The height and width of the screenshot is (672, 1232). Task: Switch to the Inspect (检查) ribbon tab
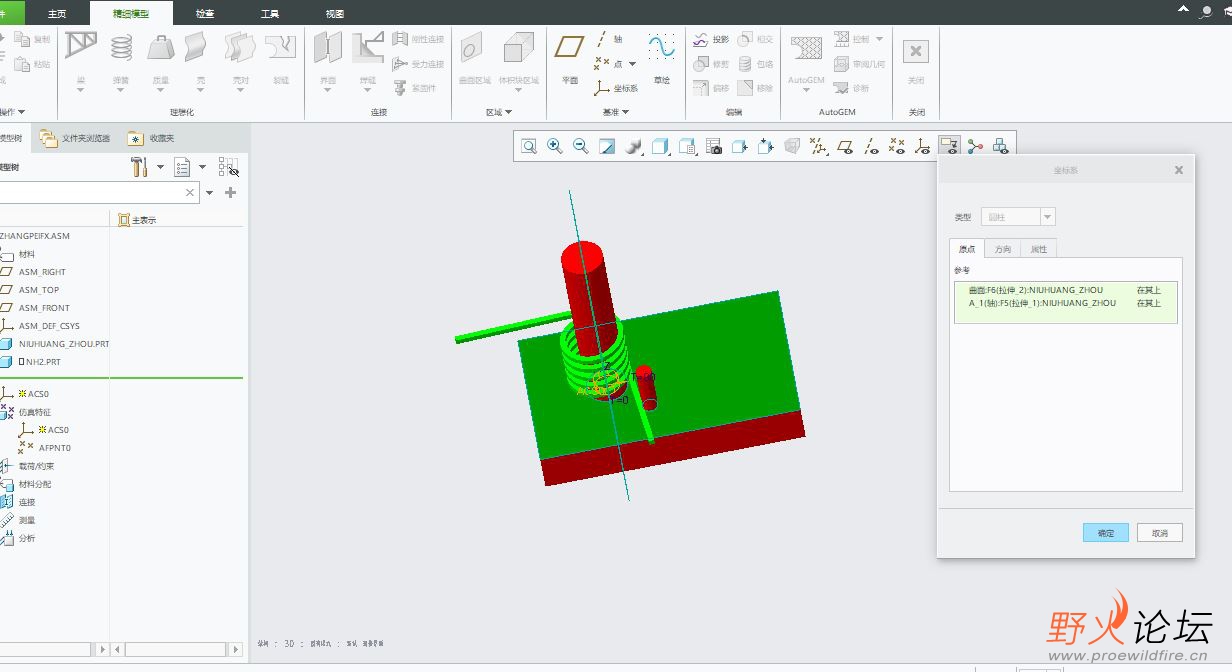click(x=205, y=13)
